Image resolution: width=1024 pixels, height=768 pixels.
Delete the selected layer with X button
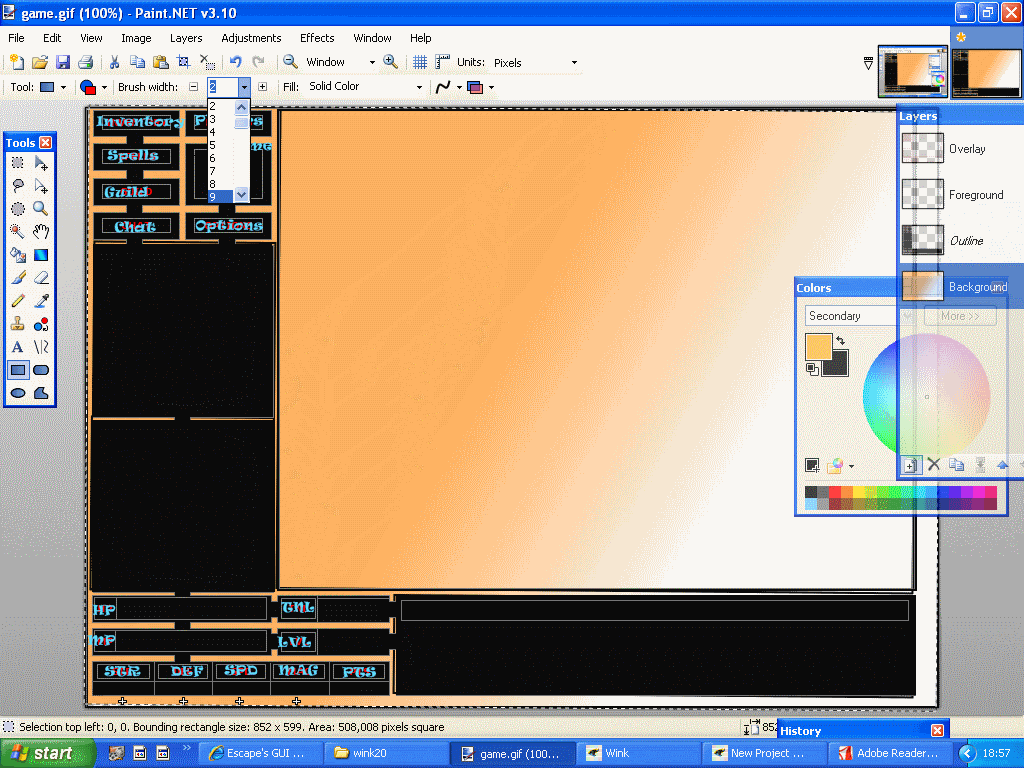934,465
